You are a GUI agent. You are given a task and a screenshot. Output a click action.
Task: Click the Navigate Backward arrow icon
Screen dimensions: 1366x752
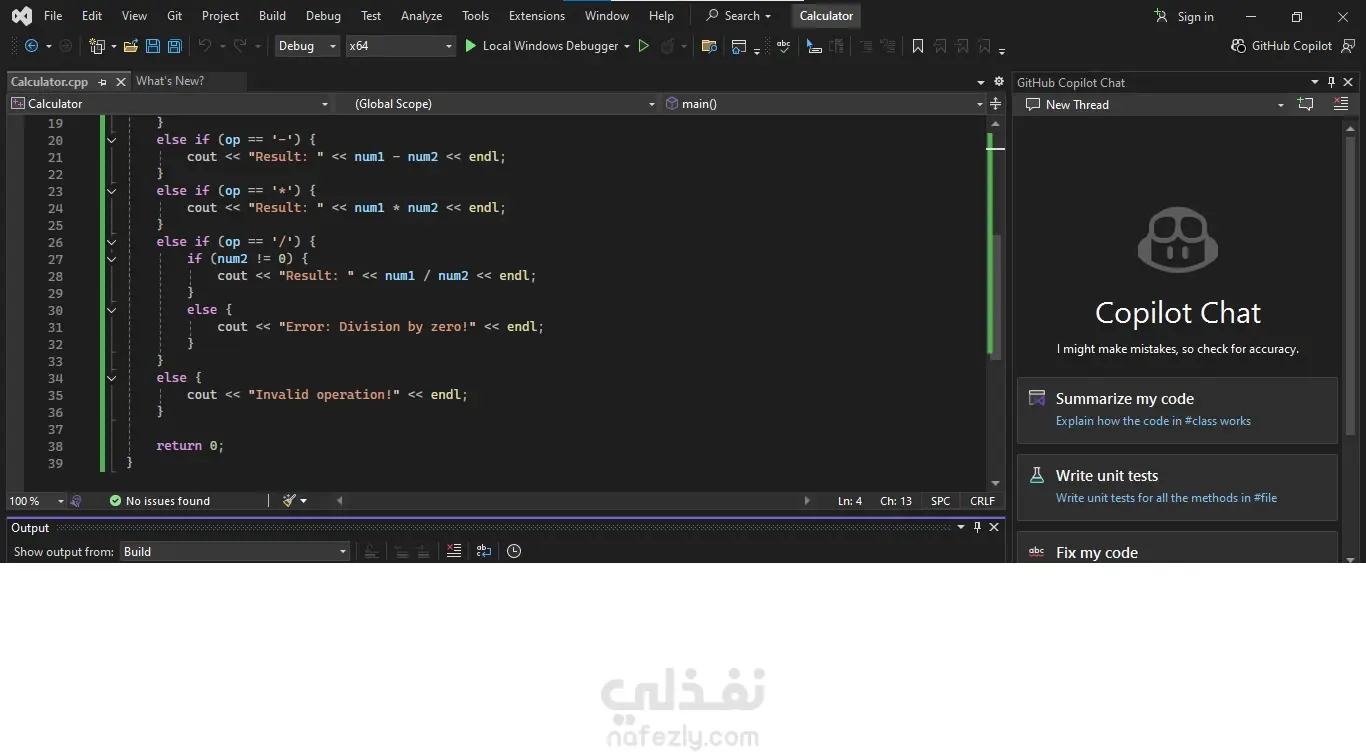[31, 46]
